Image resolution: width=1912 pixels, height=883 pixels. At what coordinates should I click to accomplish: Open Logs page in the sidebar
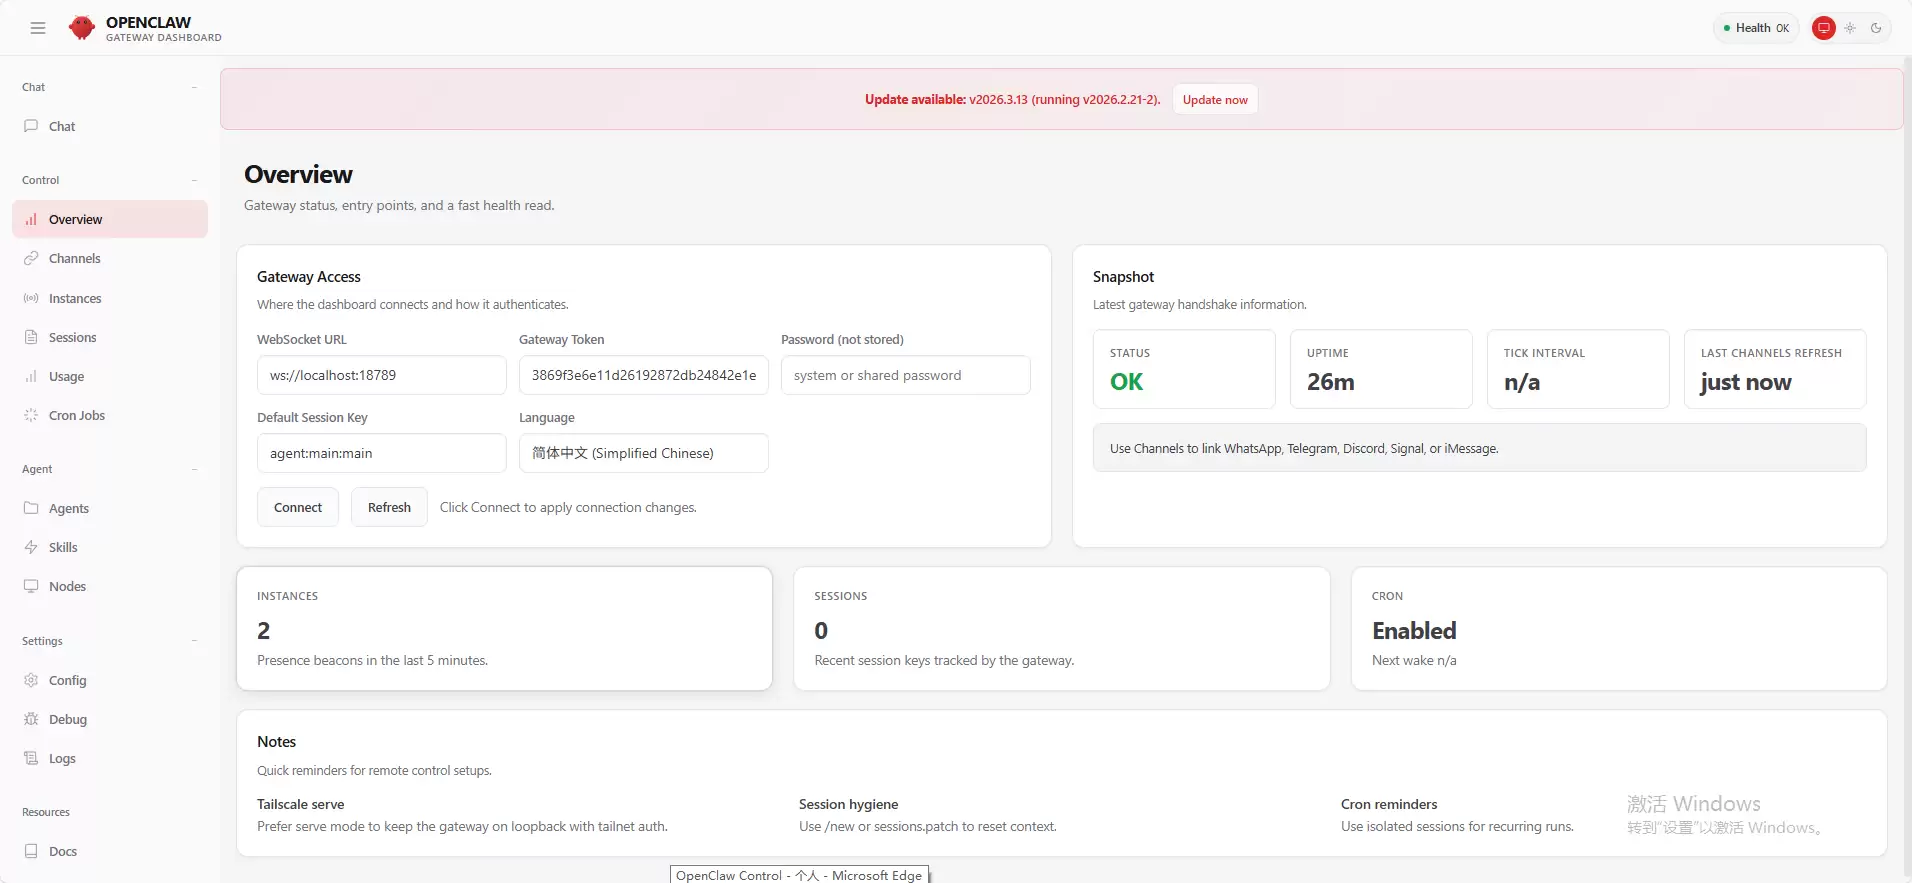click(x=62, y=758)
